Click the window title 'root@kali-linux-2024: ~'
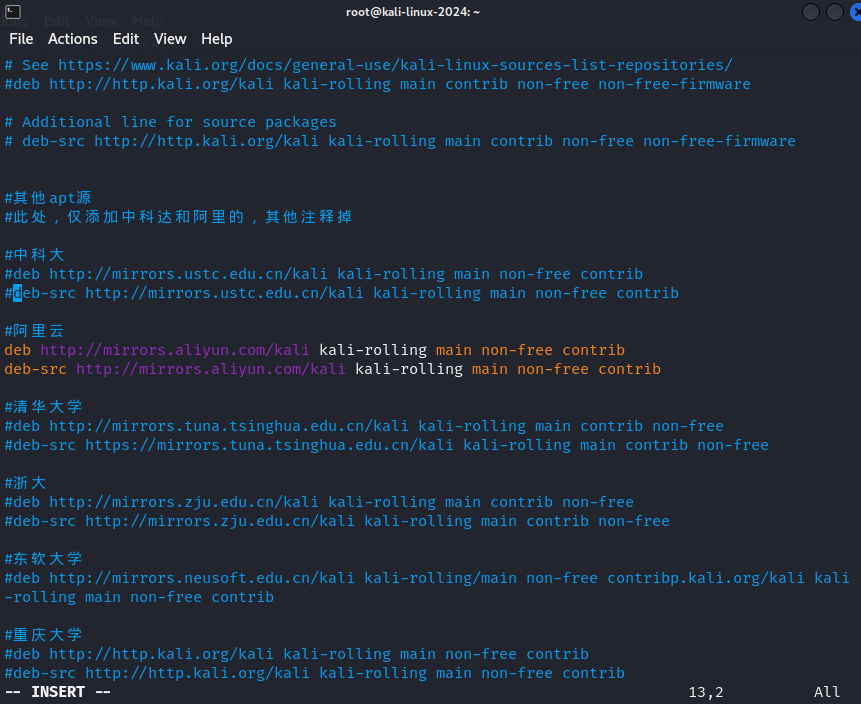861x704 pixels. pyautogui.click(x=413, y=12)
